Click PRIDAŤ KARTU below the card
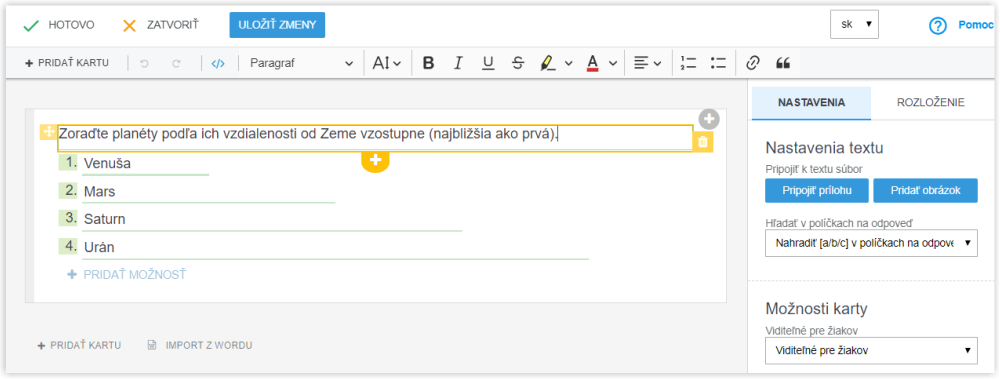1000x379 pixels. (79, 345)
